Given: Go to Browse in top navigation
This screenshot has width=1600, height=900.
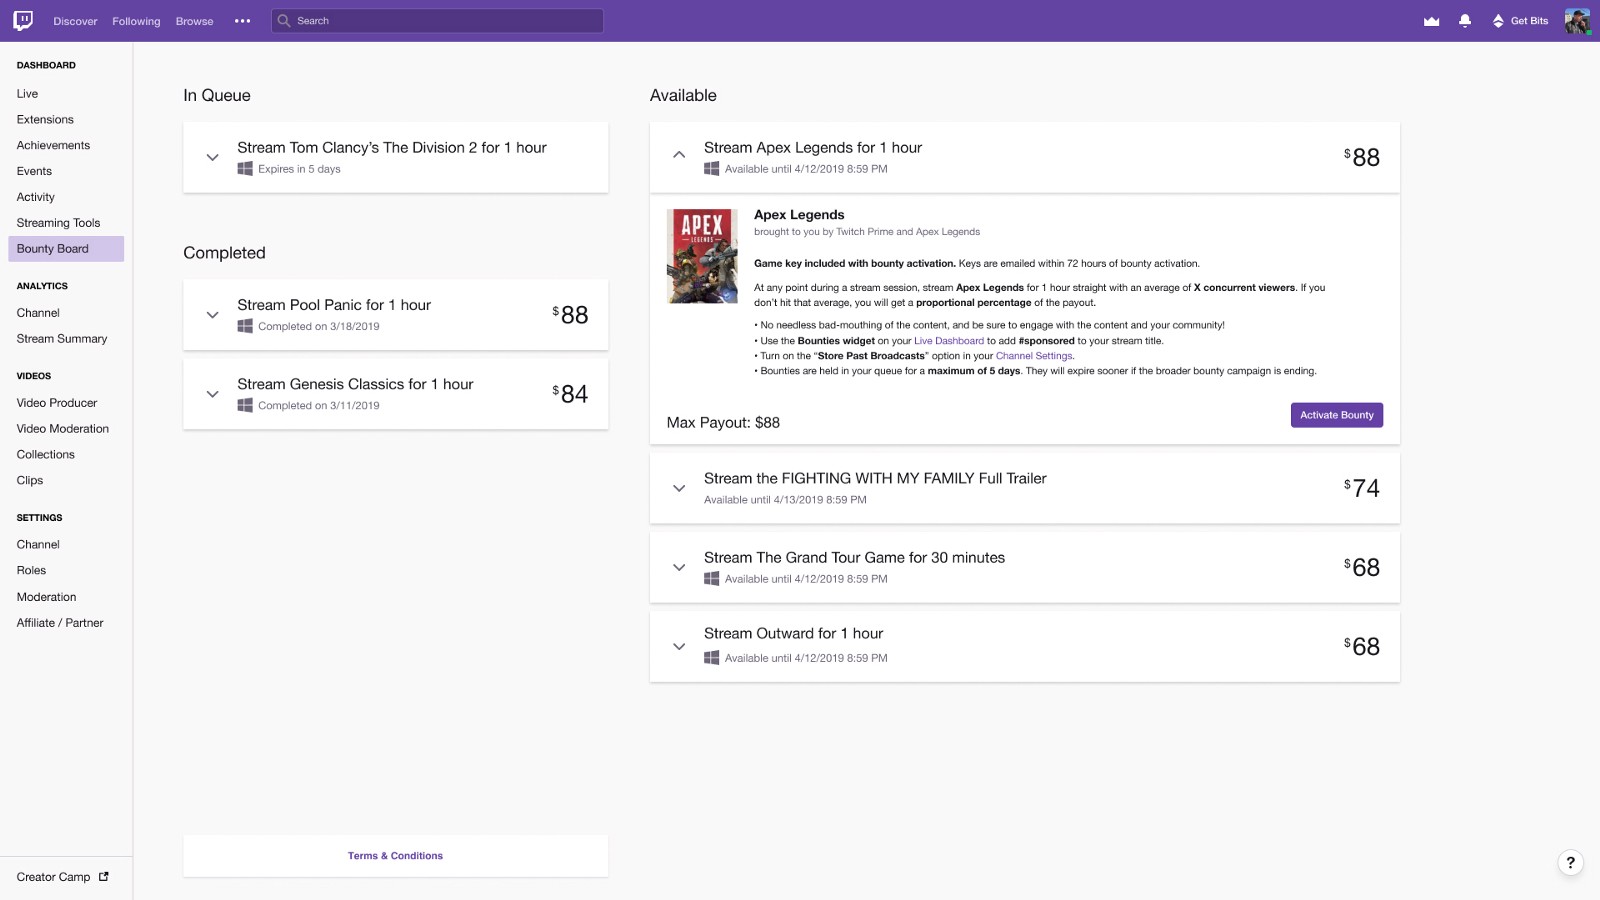Looking at the screenshot, I should [194, 21].
